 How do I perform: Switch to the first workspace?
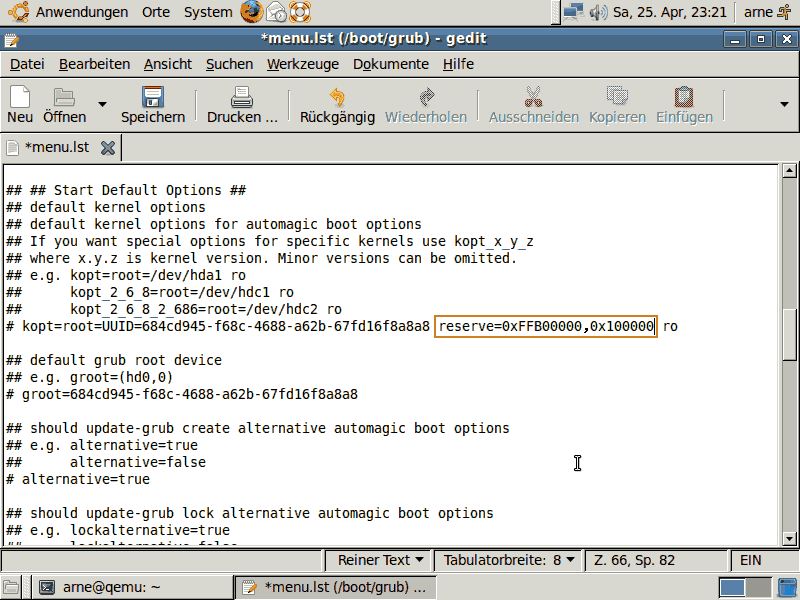(732, 588)
